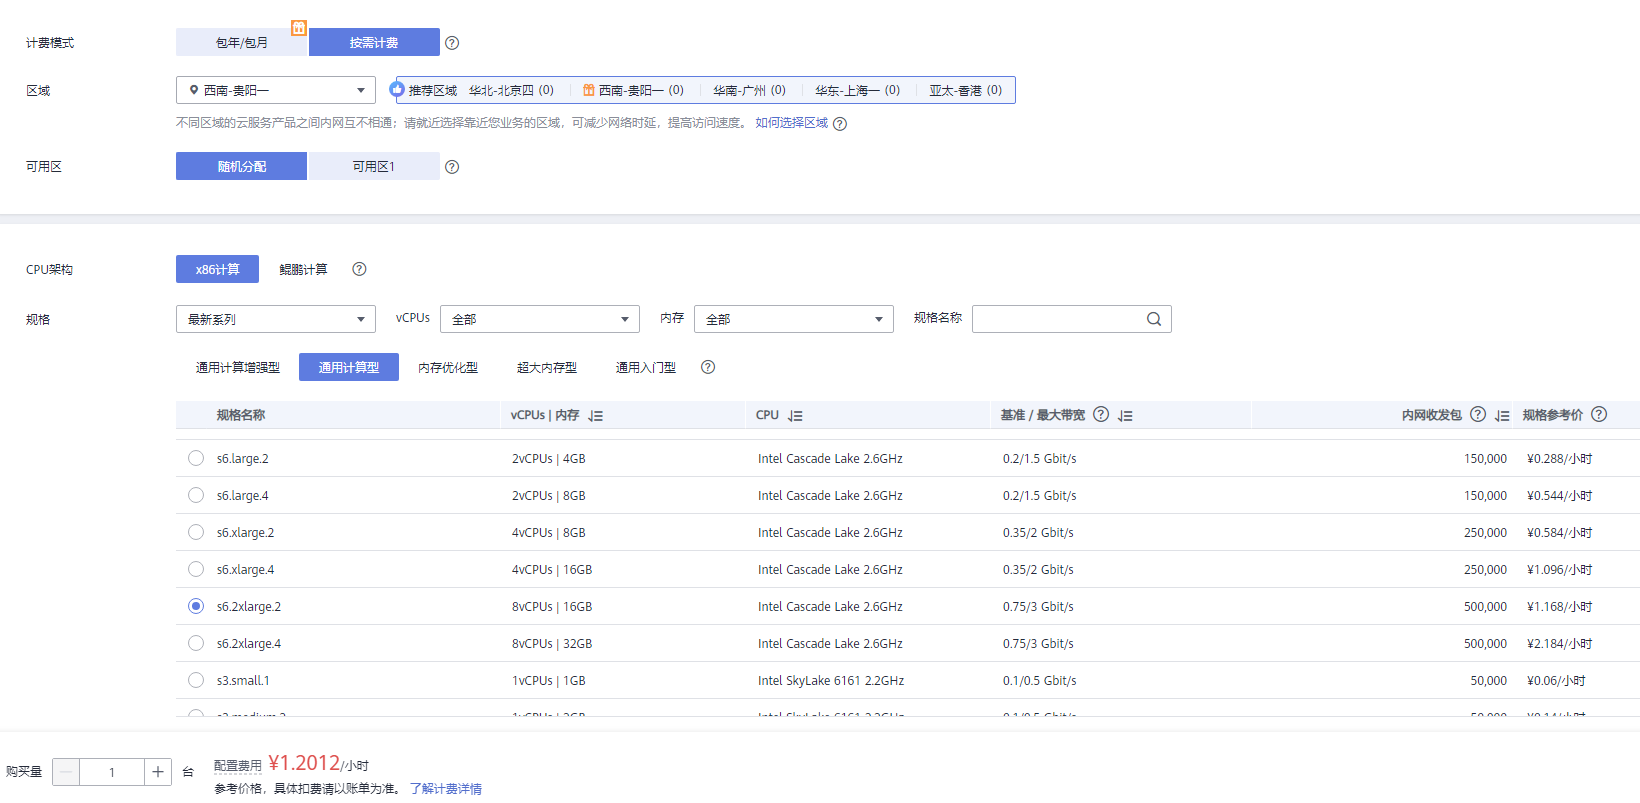Click help icon next to 规格参考价
The image size is (1640, 803).
(1599, 414)
